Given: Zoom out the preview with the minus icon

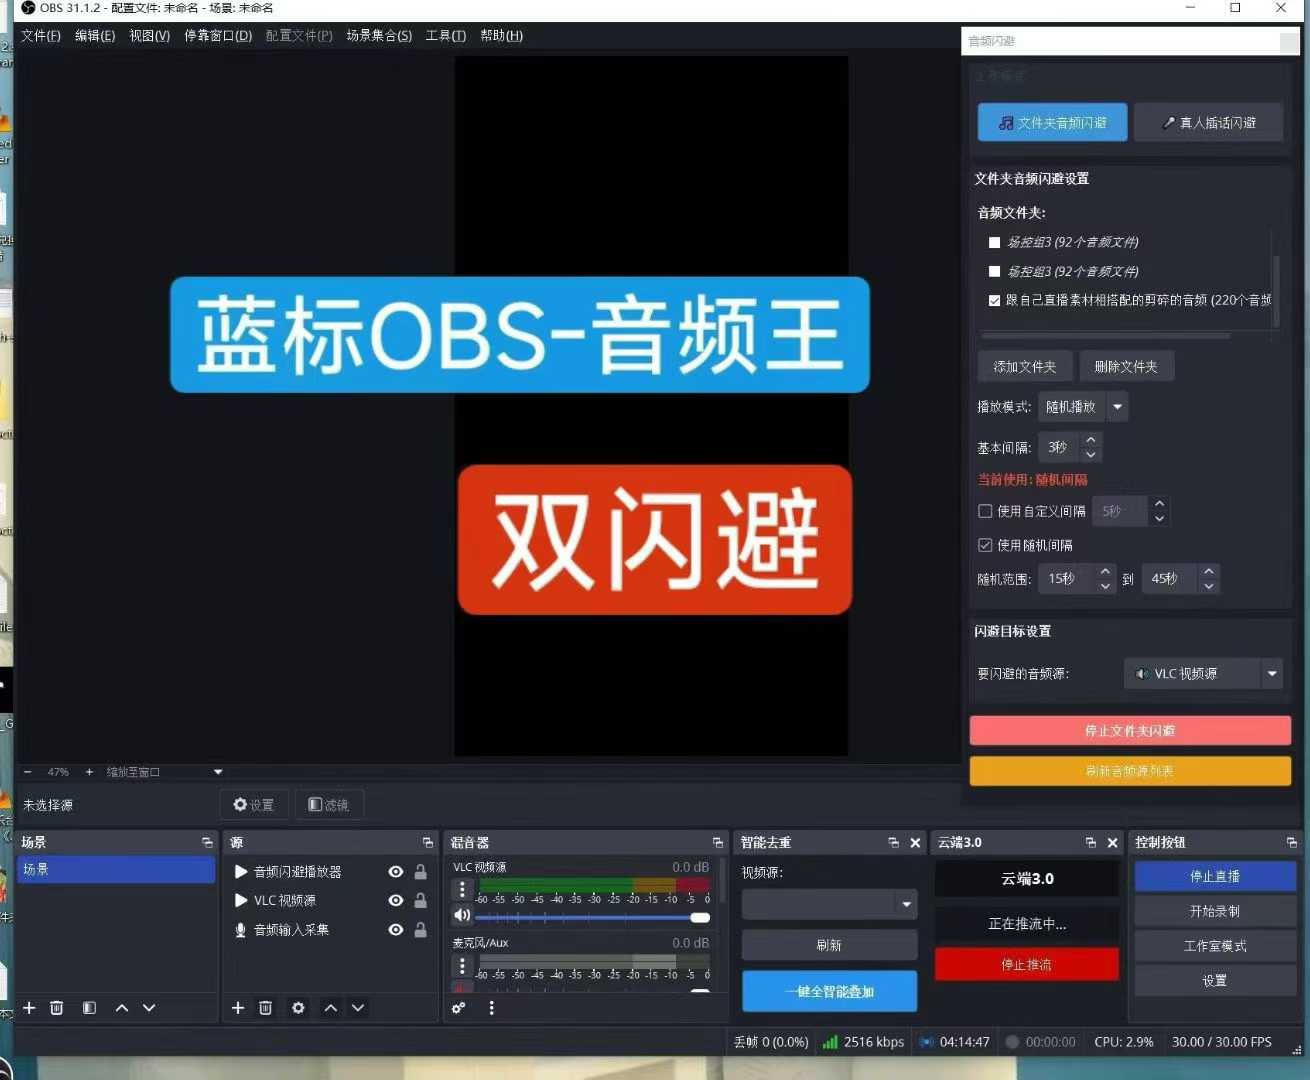Looking at the screenshot, I should pos(28,772).
